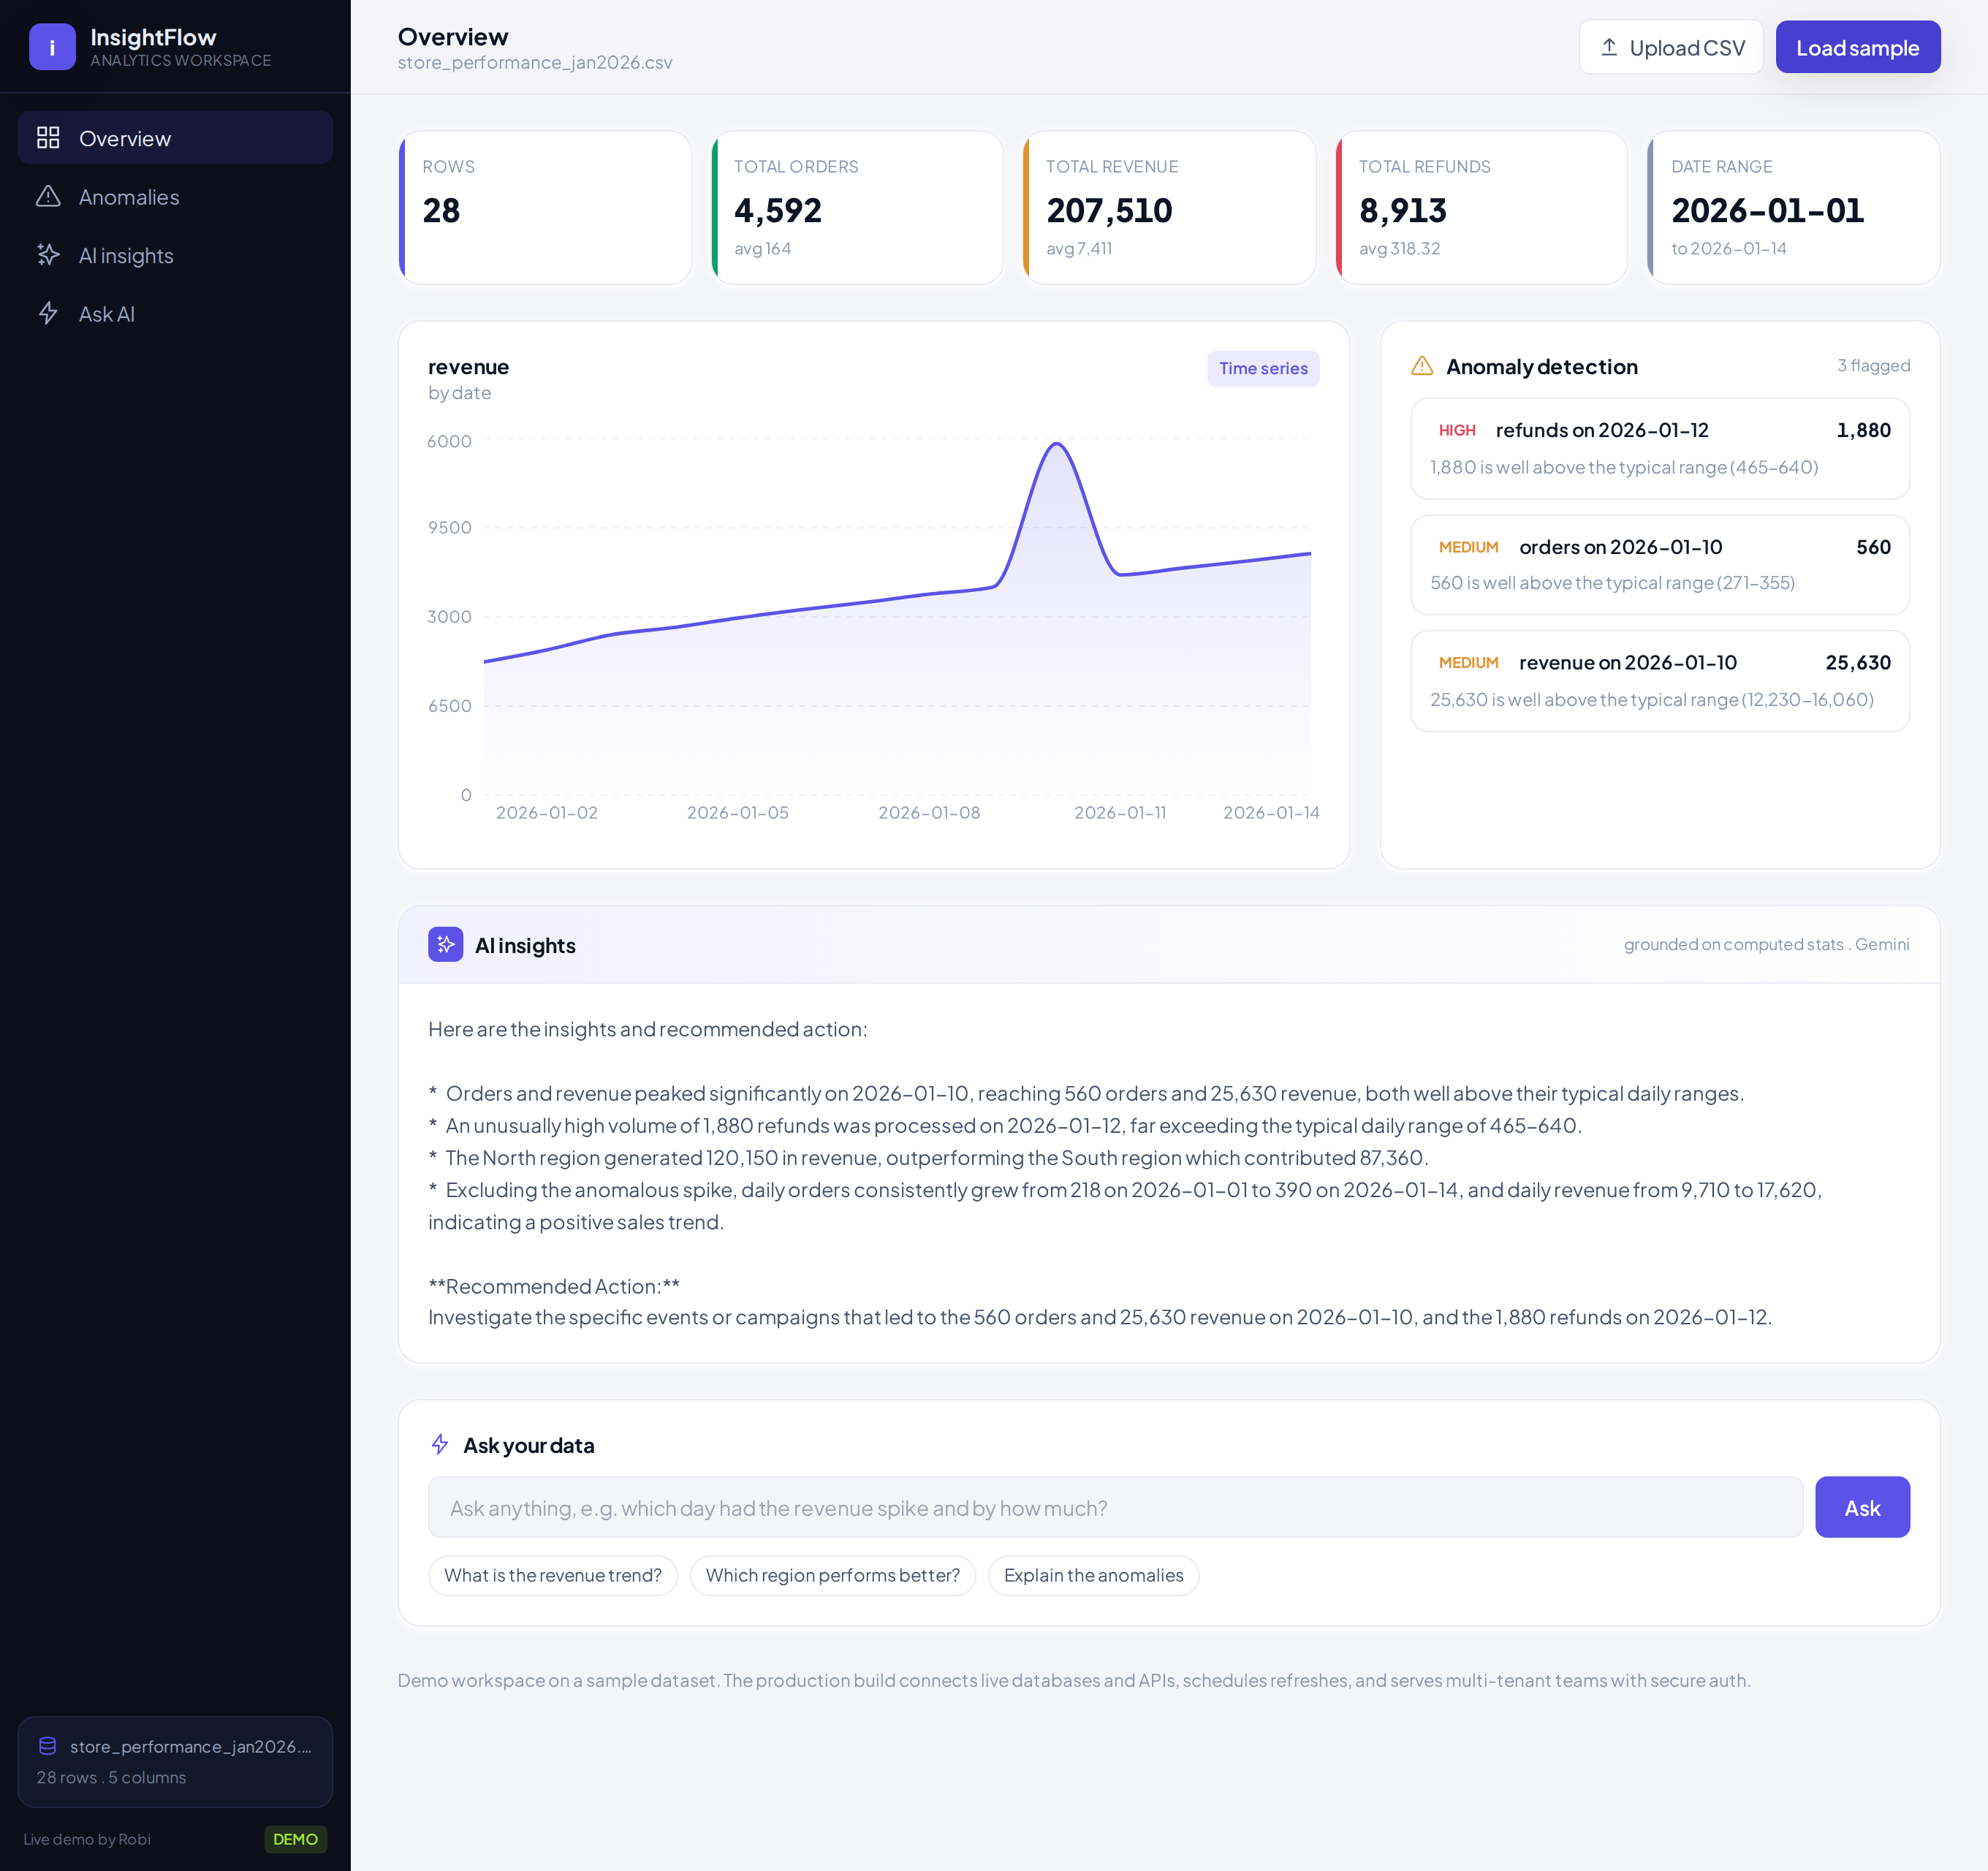Viewport: 1988px width, 1871px height.
Task: Click the TOTAL REFUNDS 8,913 card
Action: coord(1481,208)
